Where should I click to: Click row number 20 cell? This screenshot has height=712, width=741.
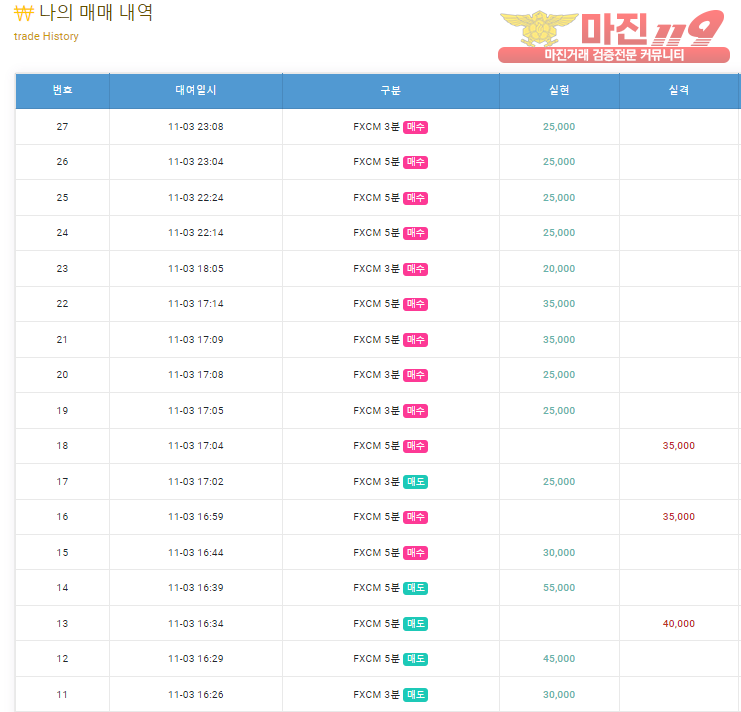pos(62,375)
